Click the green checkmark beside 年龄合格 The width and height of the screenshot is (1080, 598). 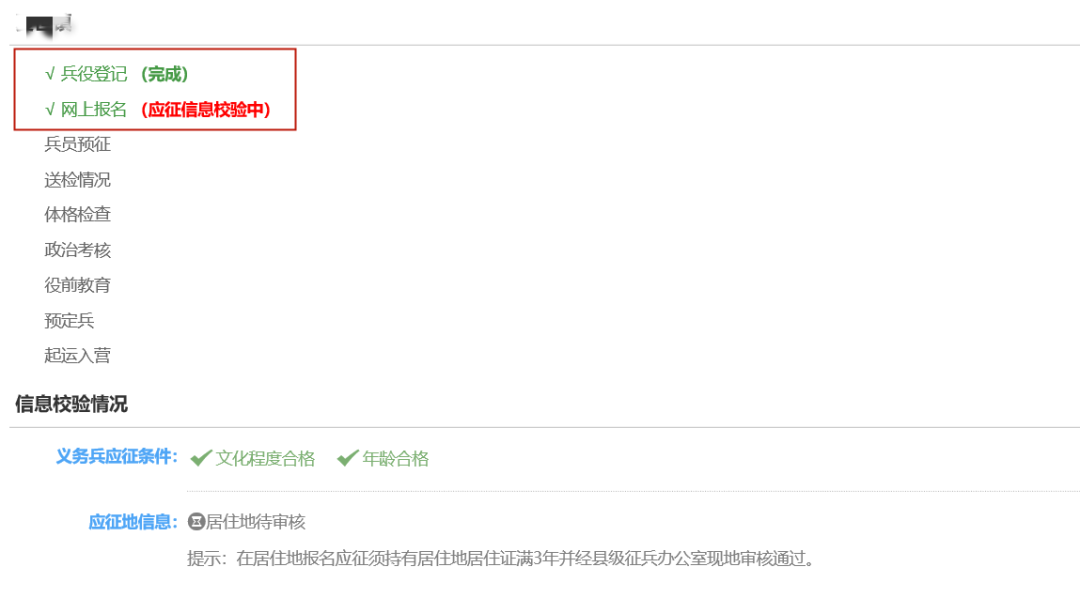[x=348, y=458]
